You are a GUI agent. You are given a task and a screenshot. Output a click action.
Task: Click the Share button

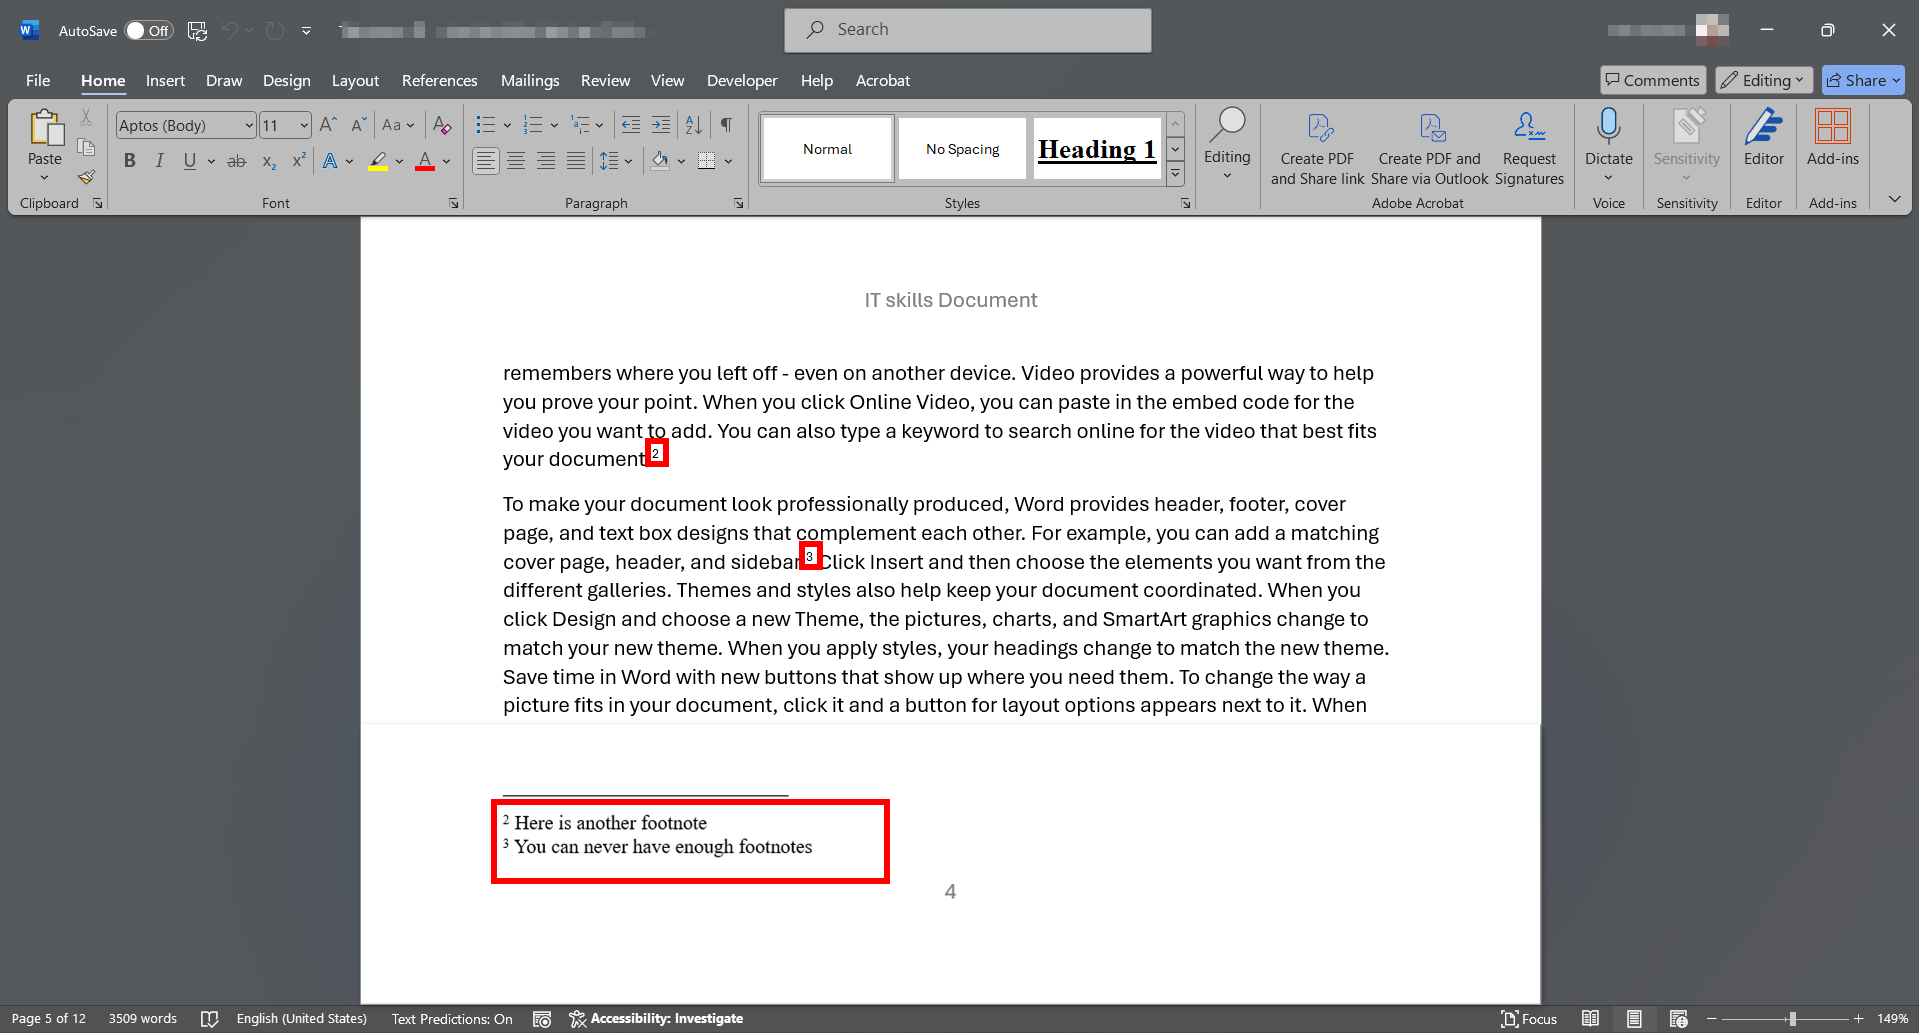(1856, 80)
